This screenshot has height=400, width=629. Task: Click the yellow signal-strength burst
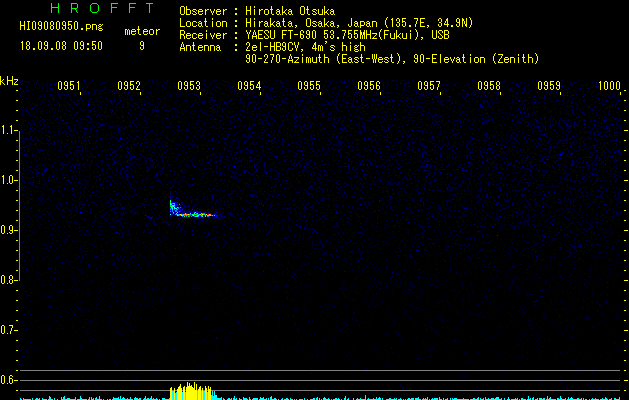[x=192, y=391]
